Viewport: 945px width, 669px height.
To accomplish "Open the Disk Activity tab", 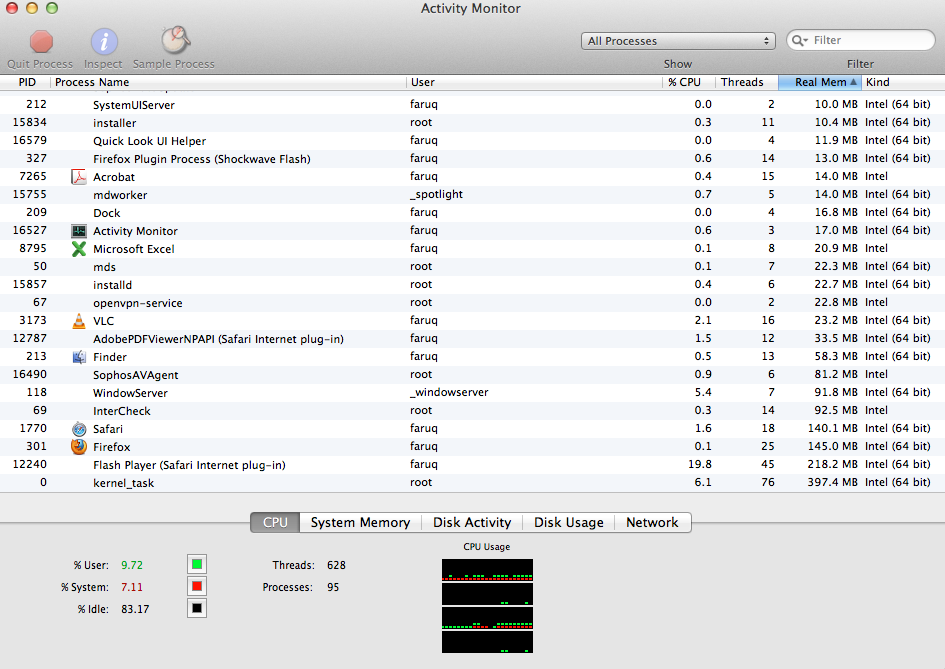I will click(472, 523).
